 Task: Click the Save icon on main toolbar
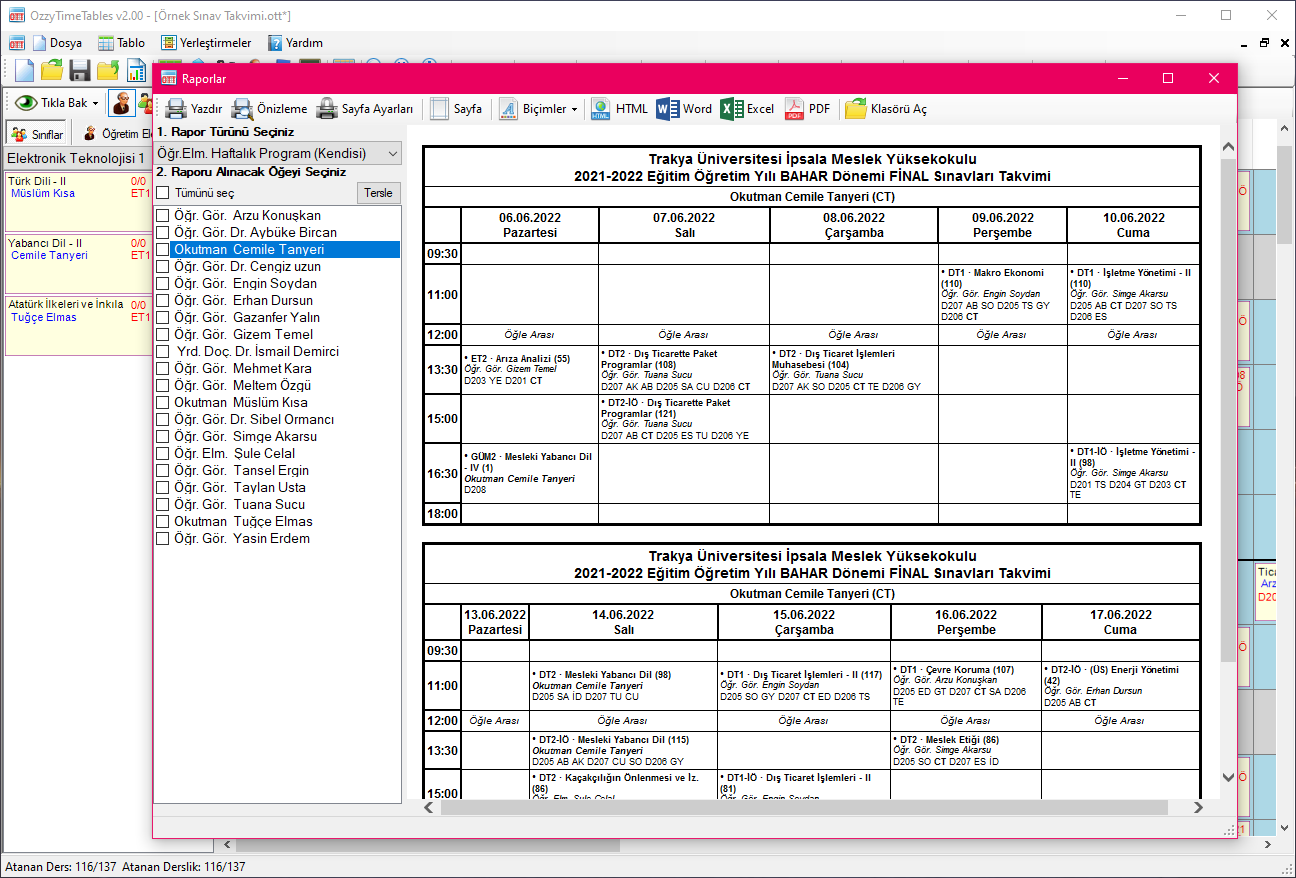click(x=79, y=70)
